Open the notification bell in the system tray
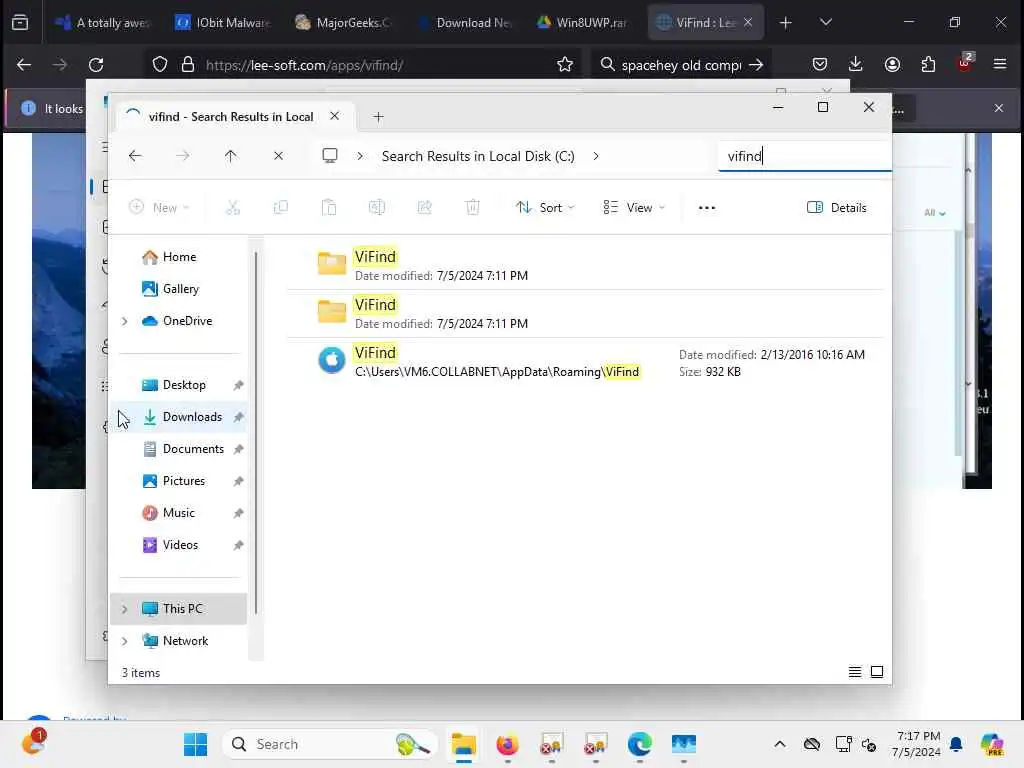 pos(956,744)
